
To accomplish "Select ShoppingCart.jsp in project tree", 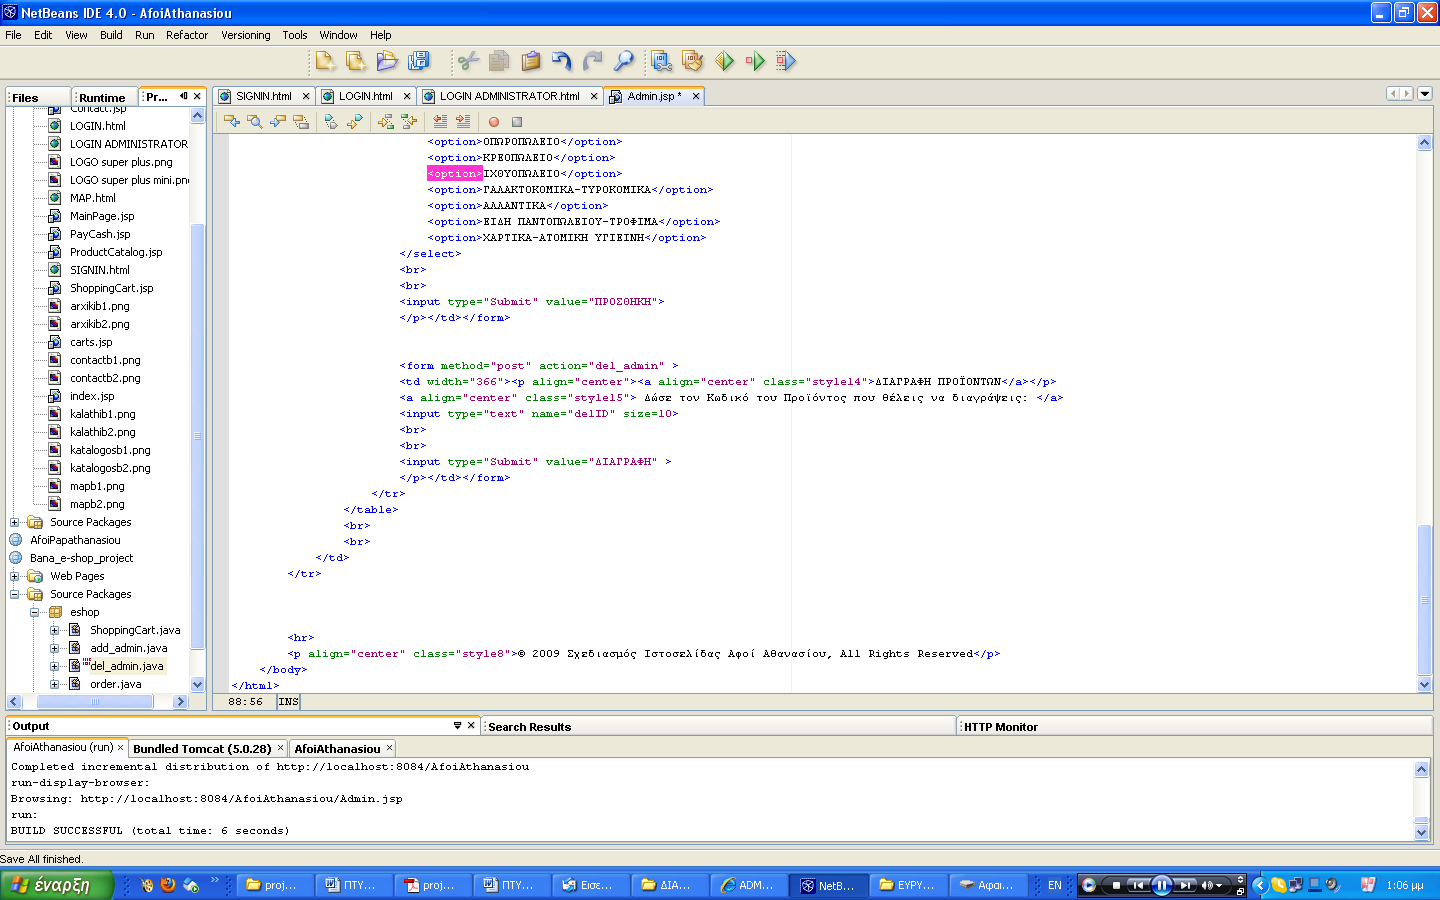I will click(x=112, y=288).
